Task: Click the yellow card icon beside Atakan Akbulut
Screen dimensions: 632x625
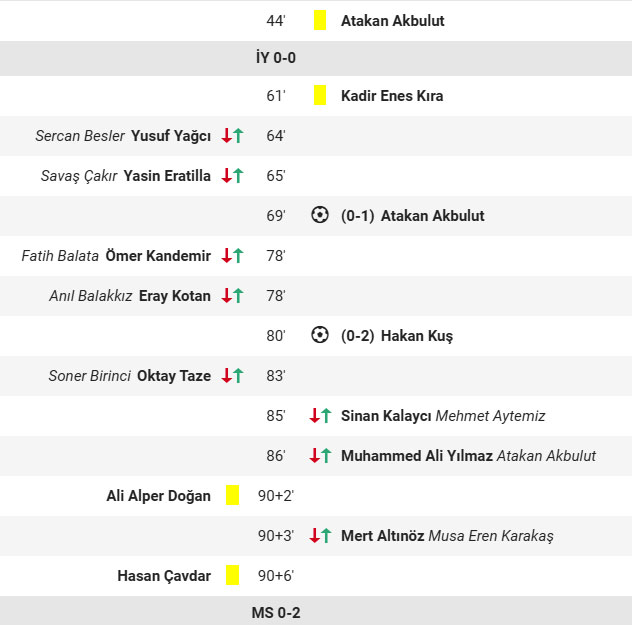Action: pyautogui.click(x=320, y=20)
